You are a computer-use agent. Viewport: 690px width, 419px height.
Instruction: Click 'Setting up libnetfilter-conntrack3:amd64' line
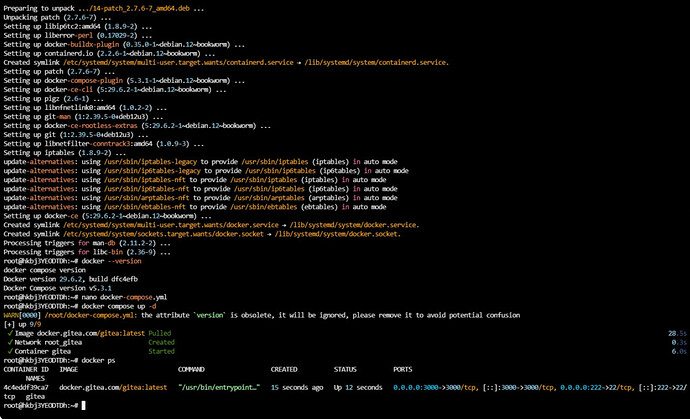(x=104, y=144)
